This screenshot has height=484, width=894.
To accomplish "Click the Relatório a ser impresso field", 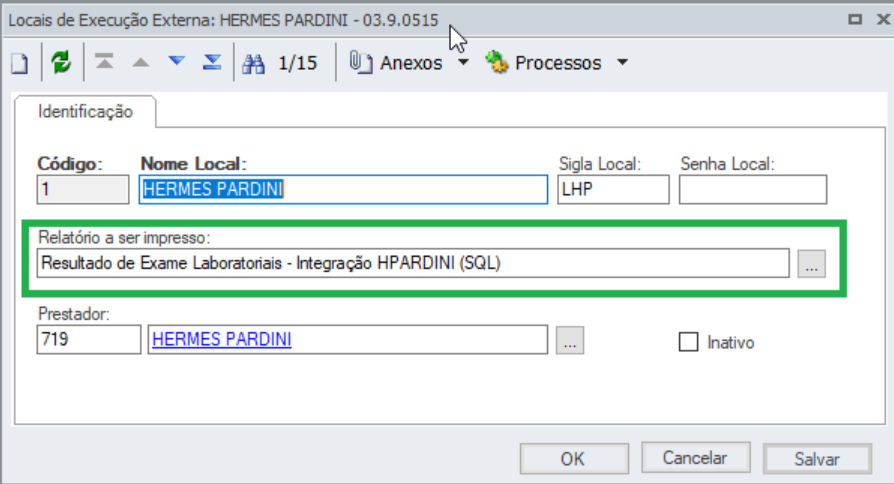I will click(413, 263).
